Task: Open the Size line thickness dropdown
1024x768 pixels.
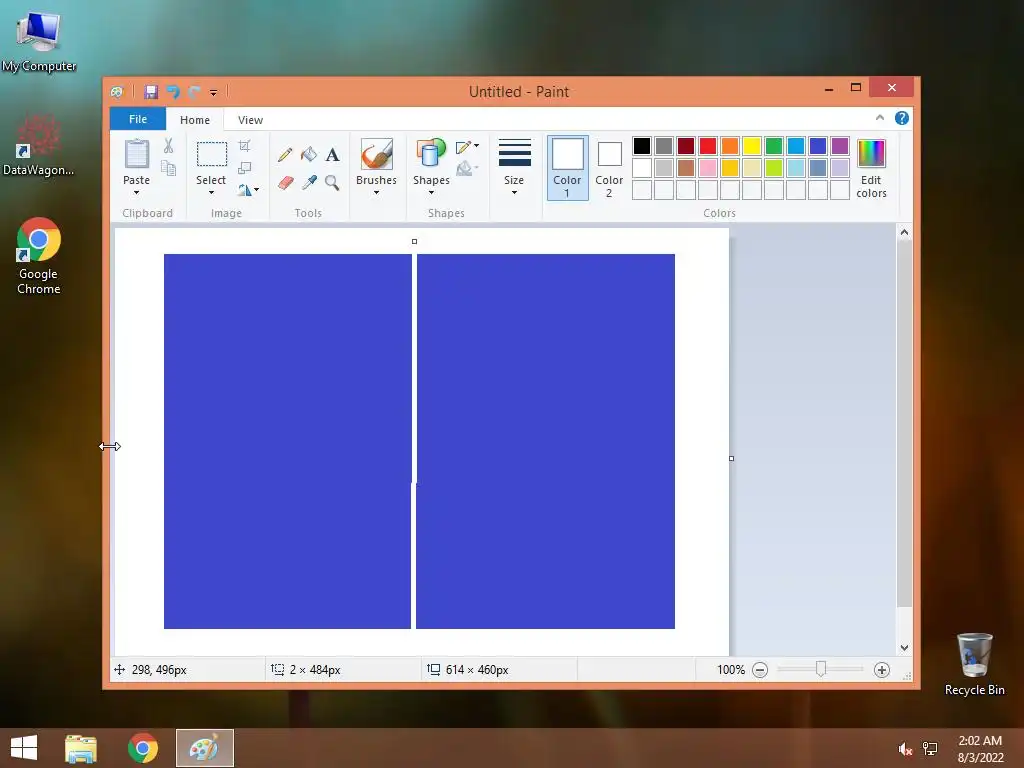Action: point(514,167)
